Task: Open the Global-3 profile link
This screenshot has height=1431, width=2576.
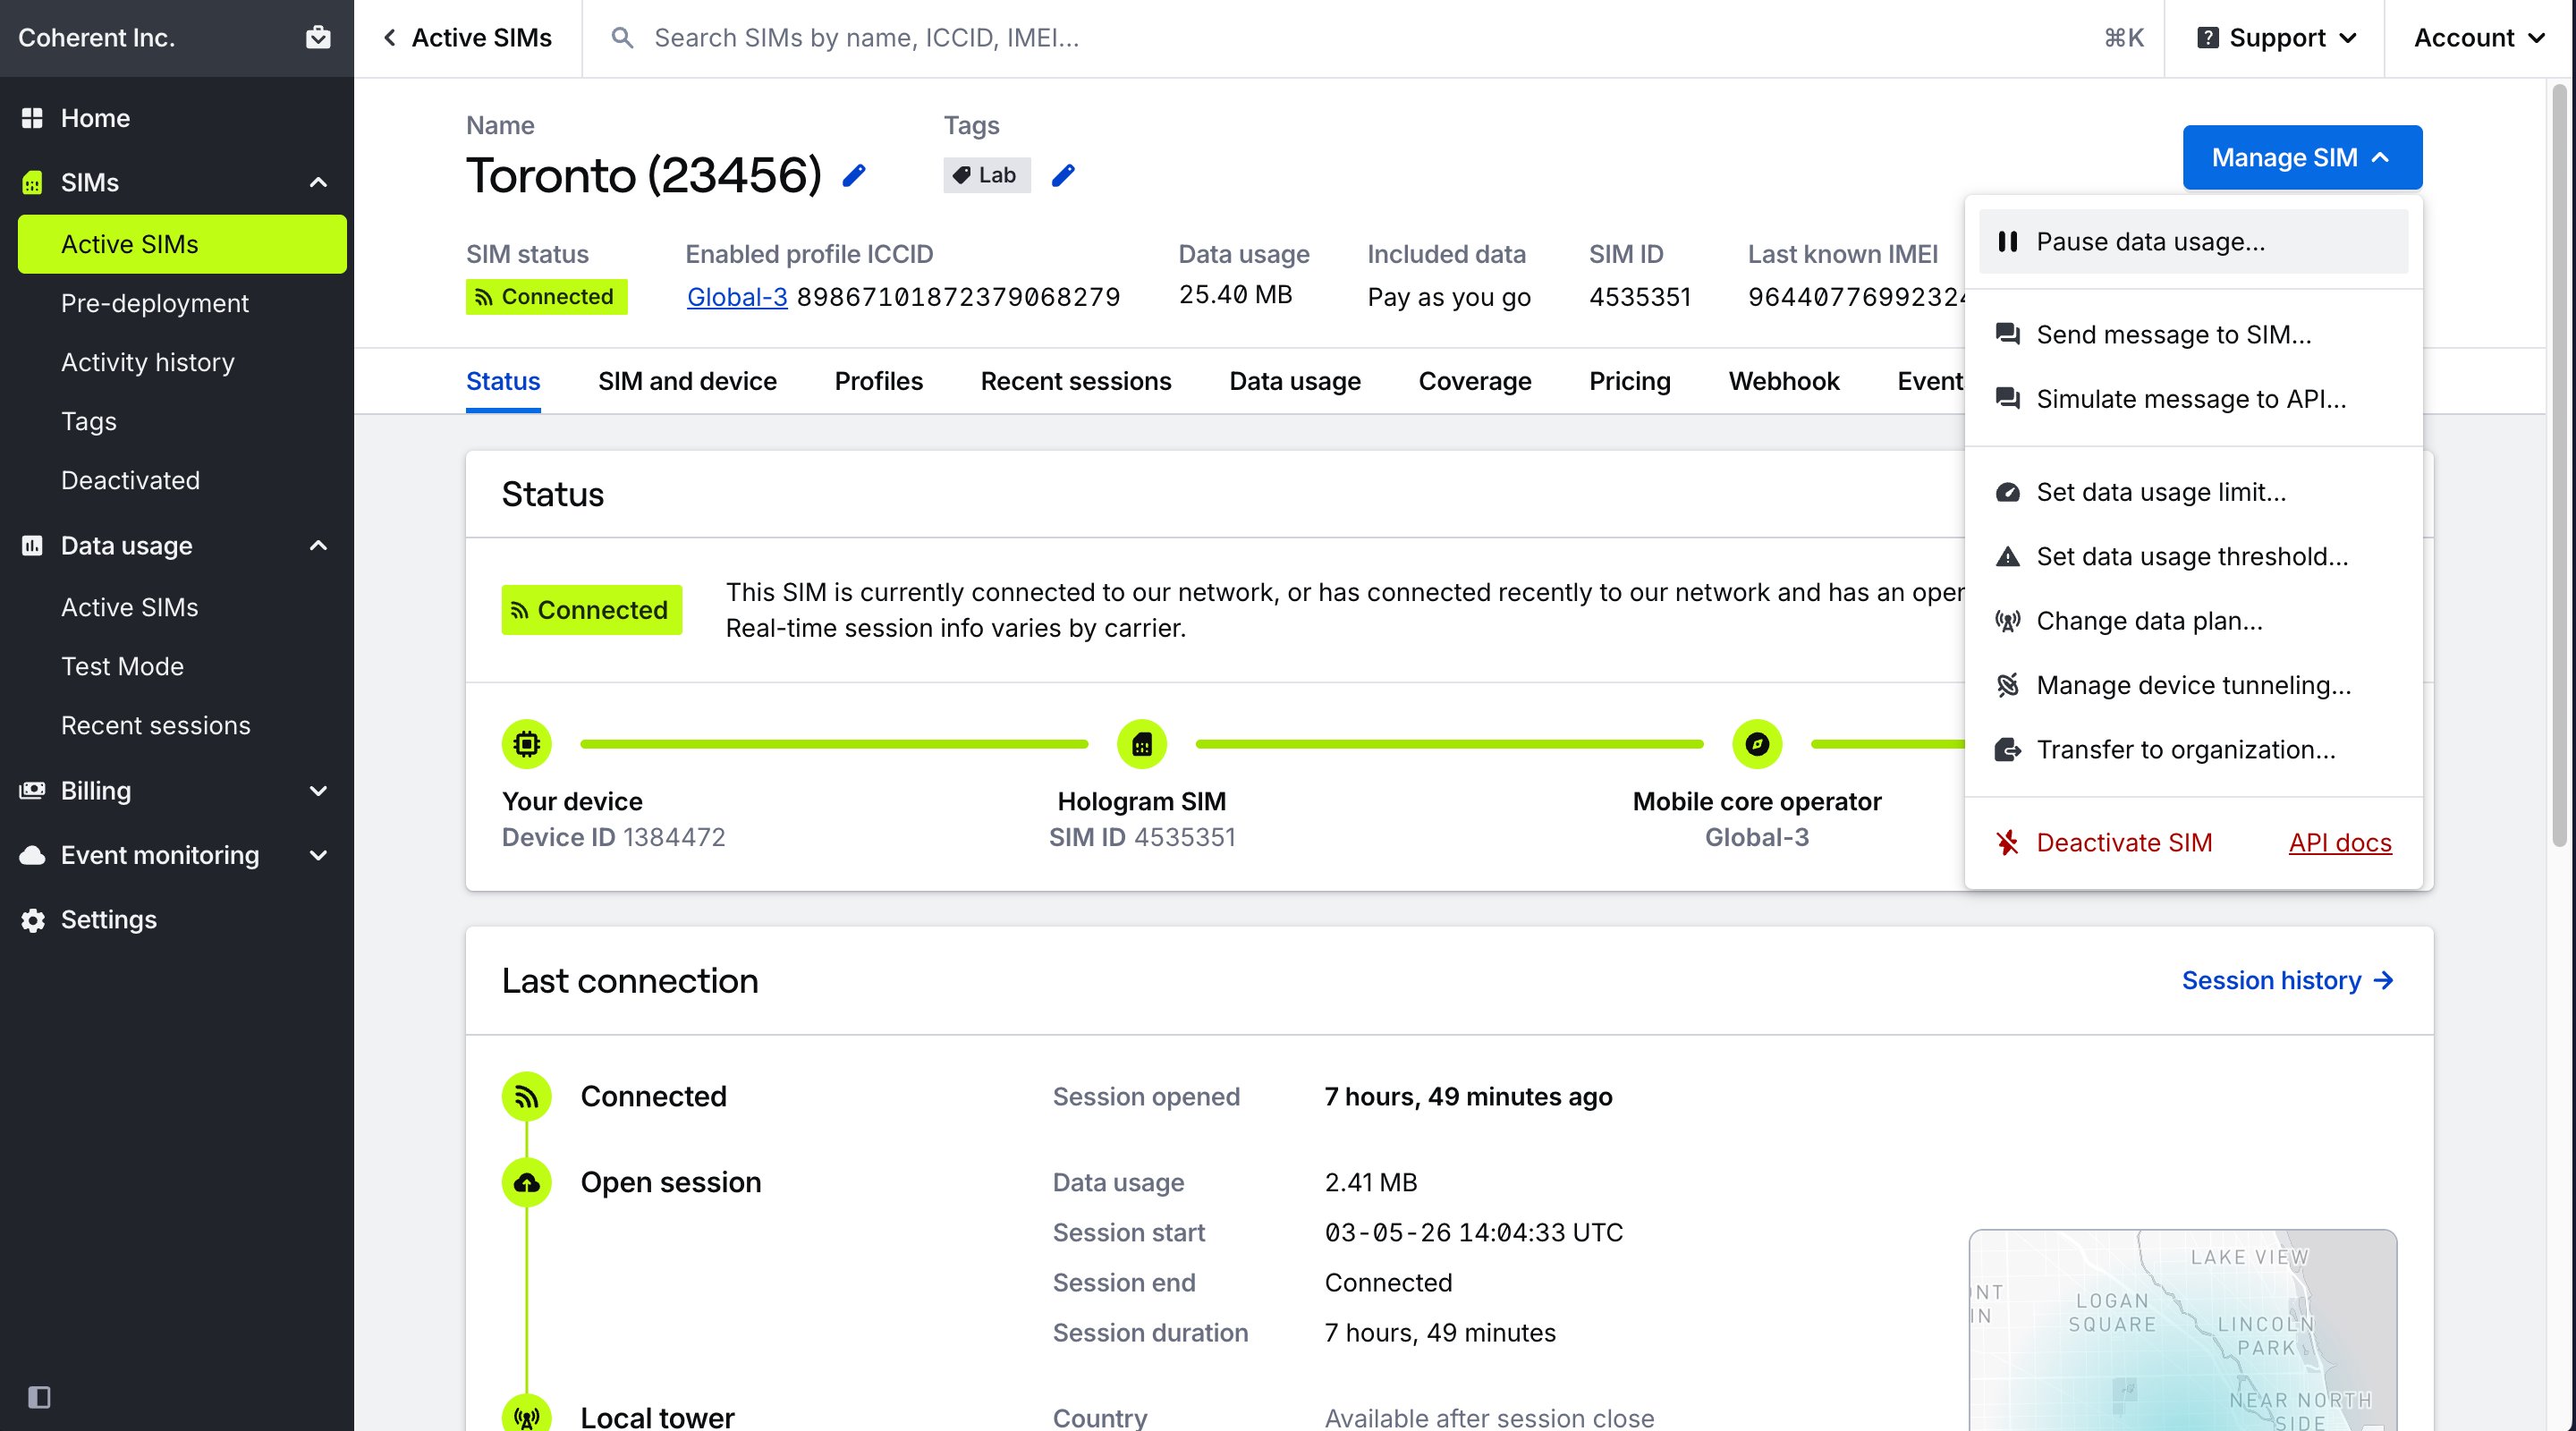Action: pos(736,297)
